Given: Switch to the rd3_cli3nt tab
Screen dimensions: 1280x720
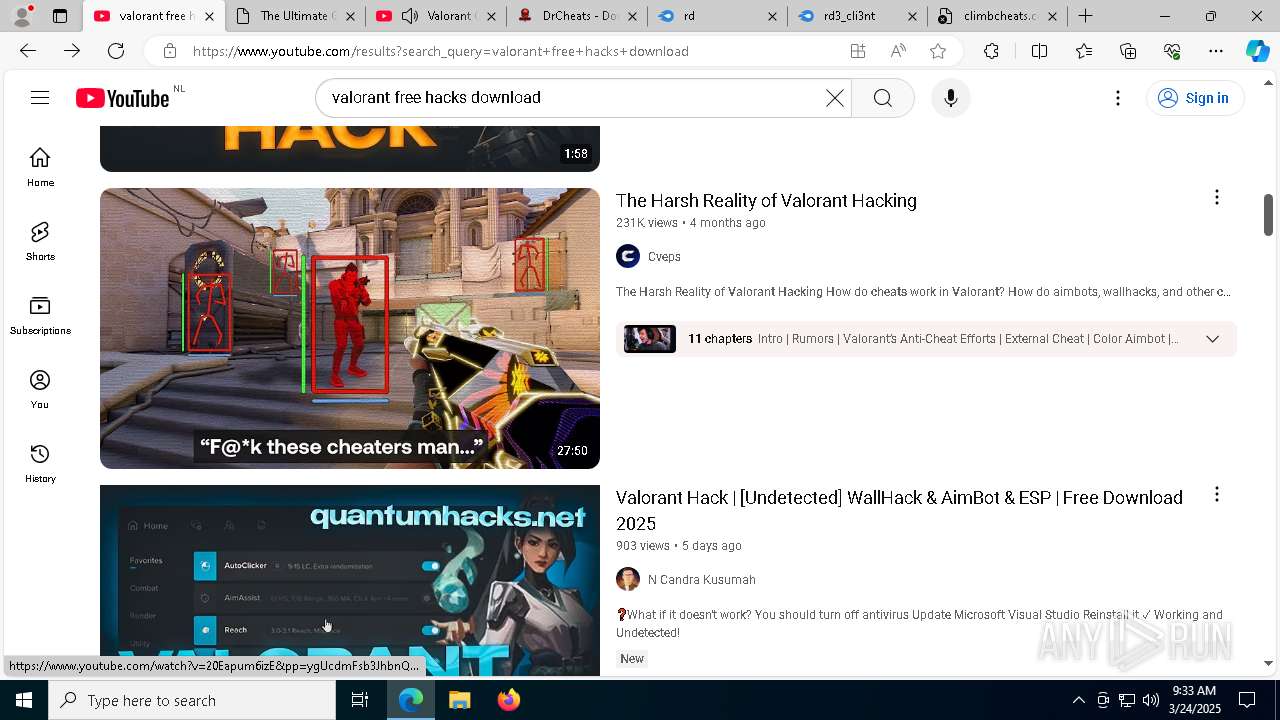Looking at the screenshot, I should [x=857, y=16].
